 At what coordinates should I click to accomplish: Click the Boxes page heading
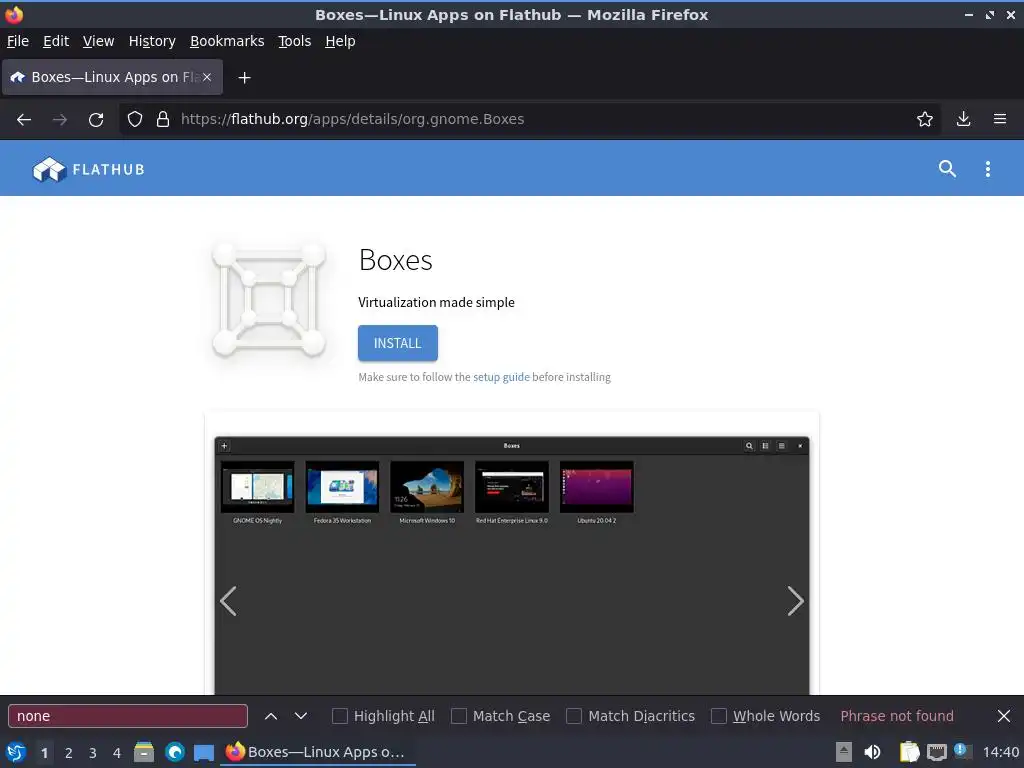click(396, 260)
